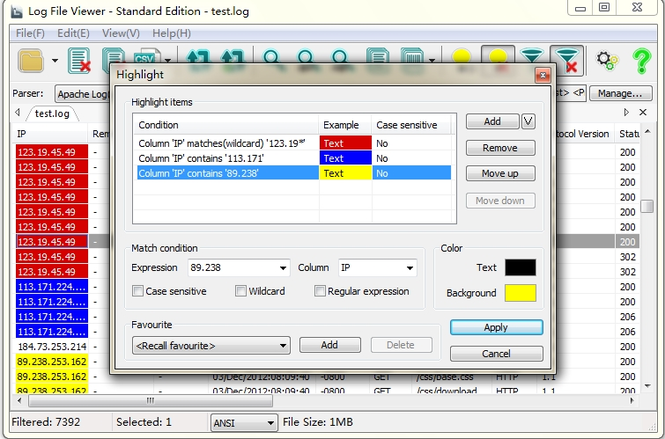
Task: Click Add in Highlight items
Action: coord(492,121)
